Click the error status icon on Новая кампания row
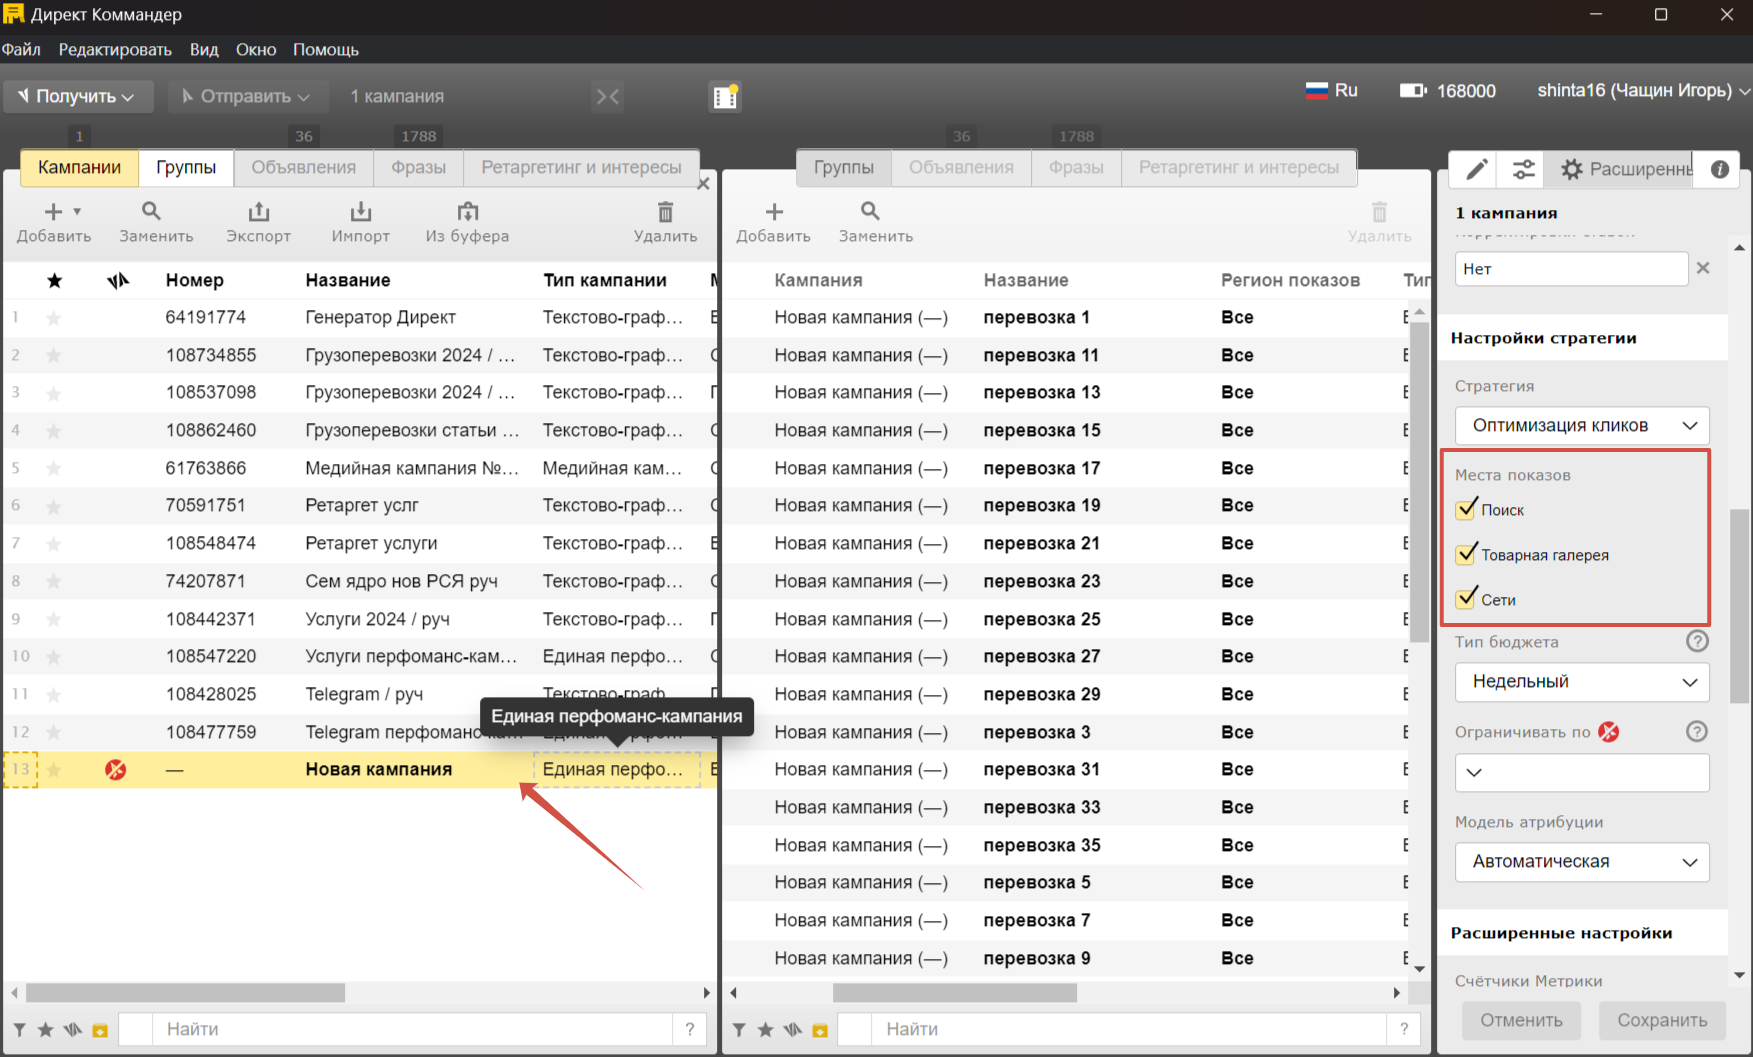Viewport: 1753px width, 1057px height. coord(116,769)
